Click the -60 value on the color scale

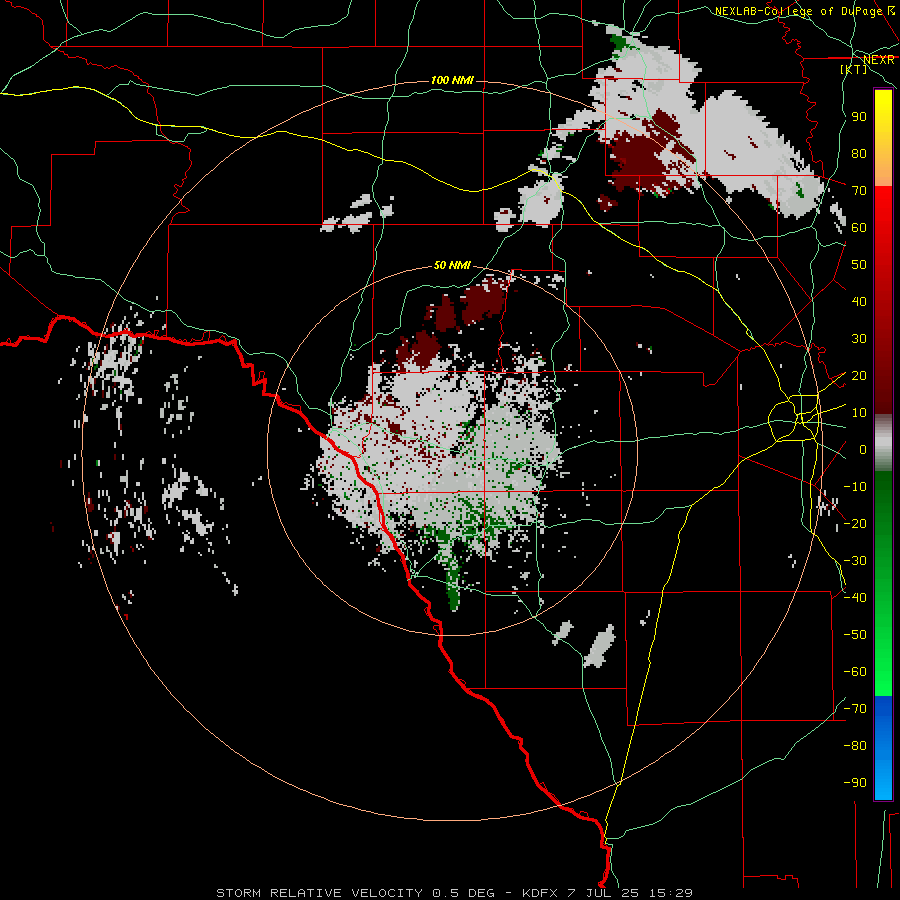(855, 672)
